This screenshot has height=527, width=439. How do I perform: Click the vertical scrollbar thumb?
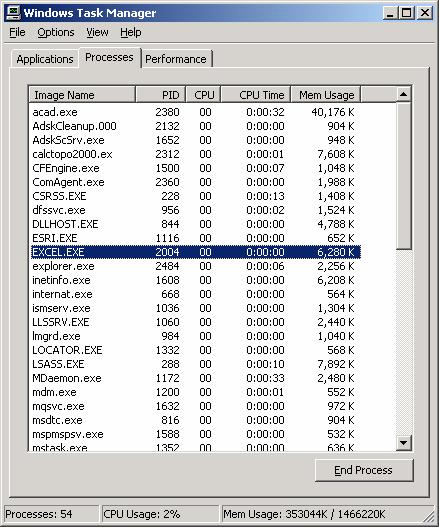click(x=404, y=176)
